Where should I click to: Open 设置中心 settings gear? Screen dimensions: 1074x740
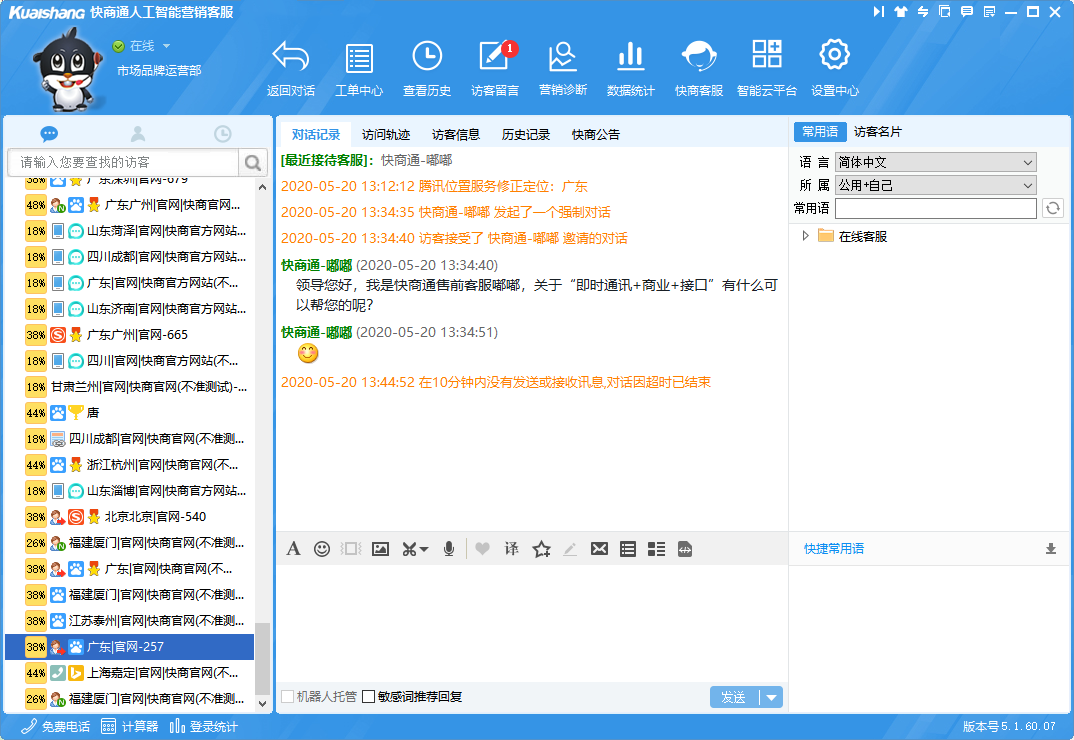(x=834, y=58)
